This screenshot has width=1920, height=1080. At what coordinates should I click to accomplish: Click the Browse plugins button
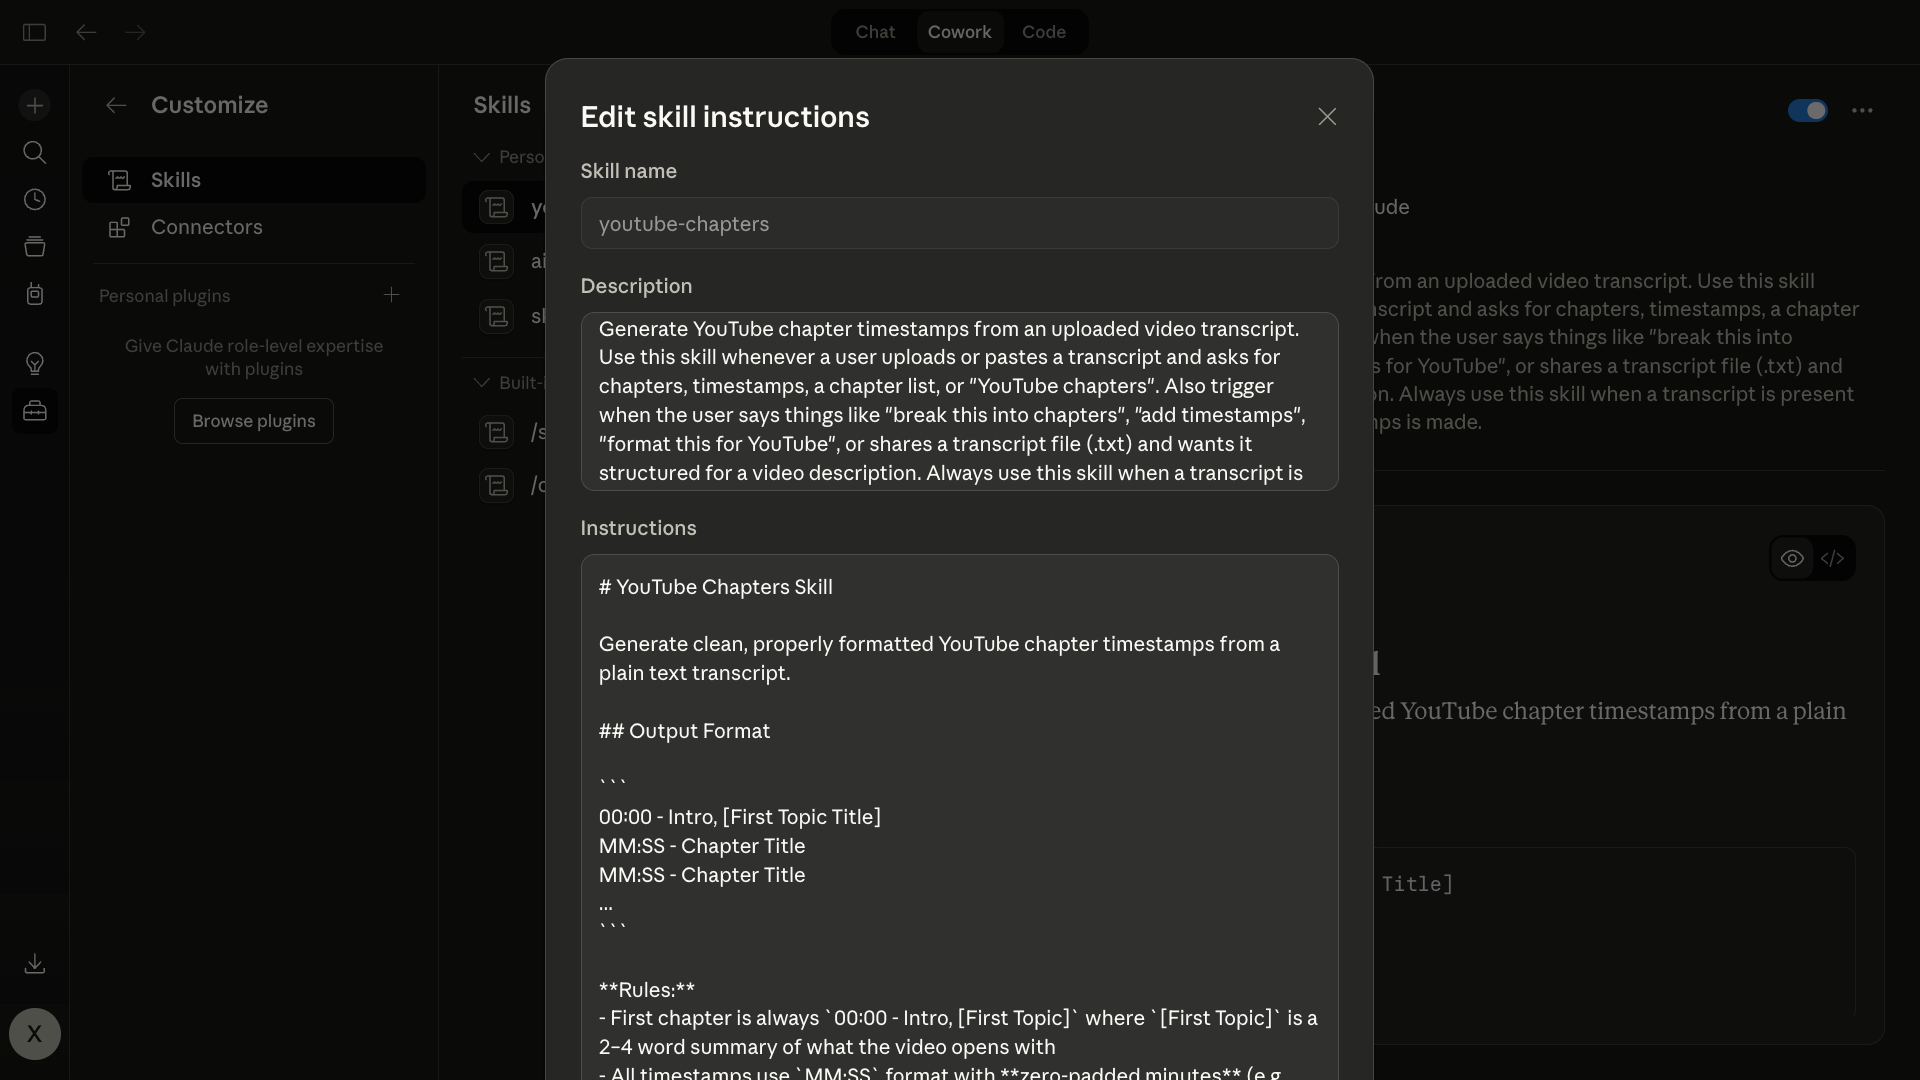(x=253, y=421)
